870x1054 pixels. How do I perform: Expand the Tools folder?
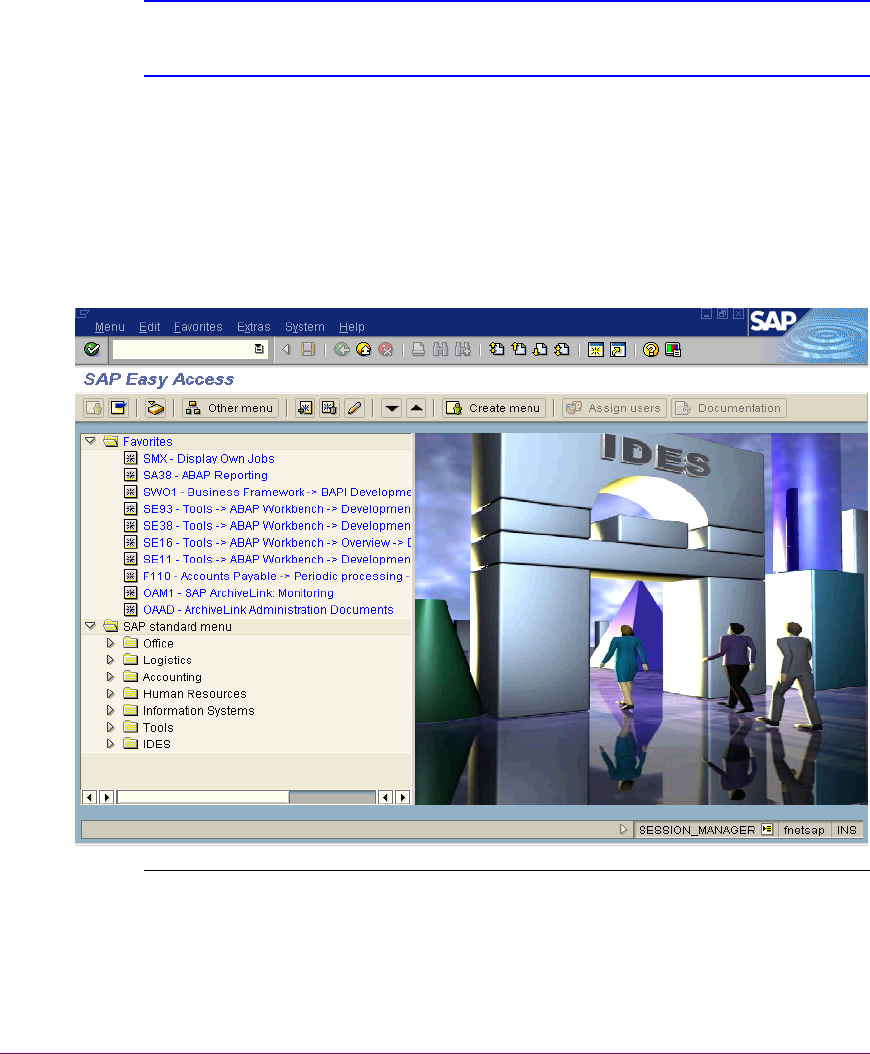point(111,727)
